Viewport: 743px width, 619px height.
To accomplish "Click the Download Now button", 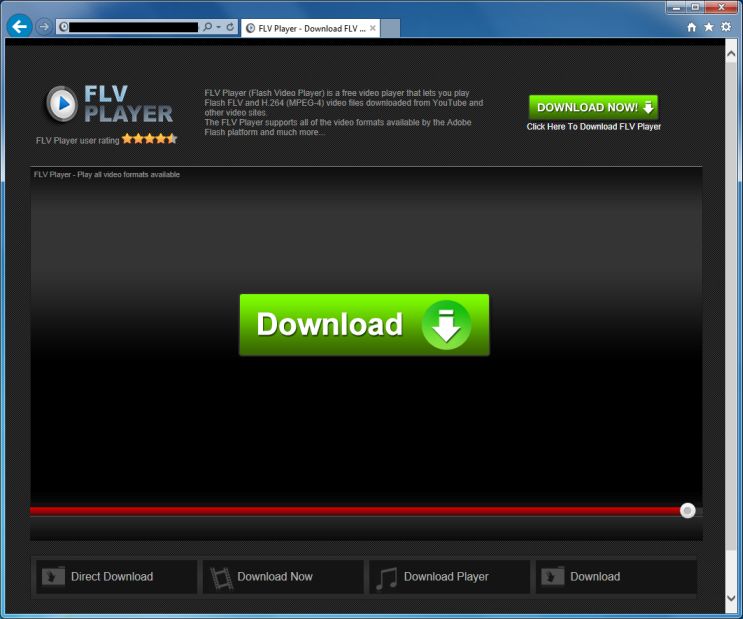I will click(283, 577).
